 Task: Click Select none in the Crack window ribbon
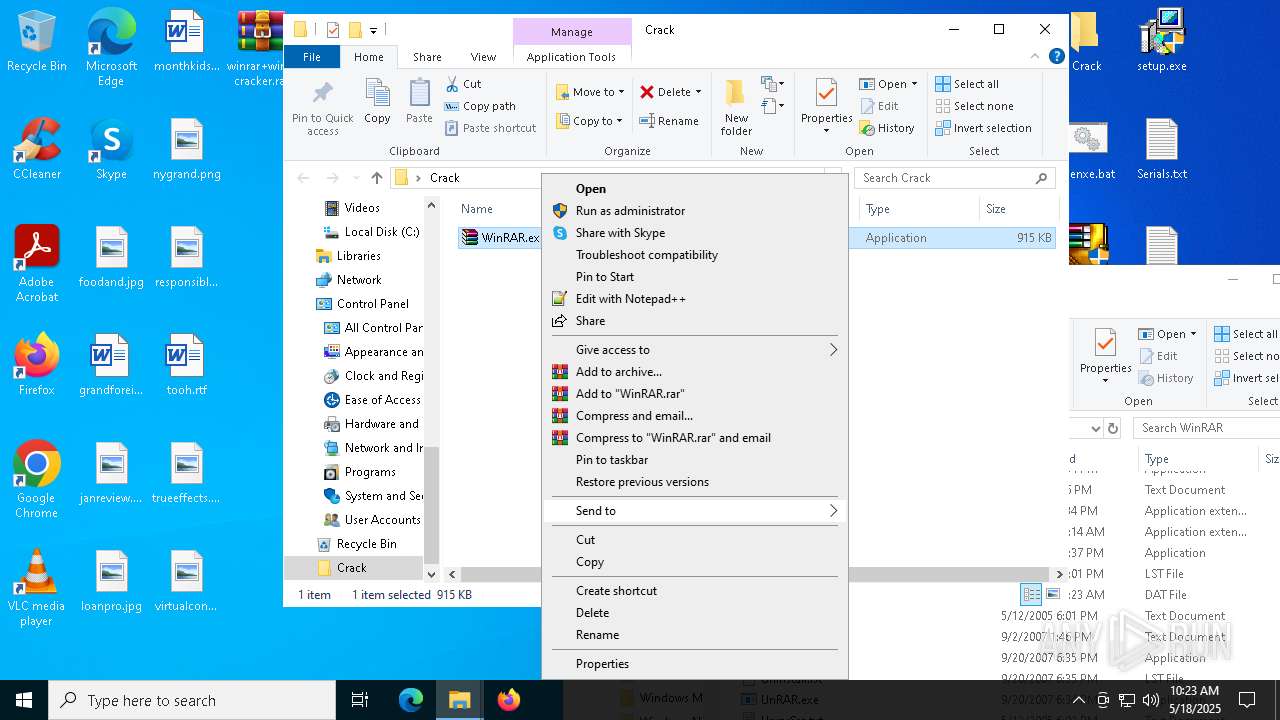(974, 106)
